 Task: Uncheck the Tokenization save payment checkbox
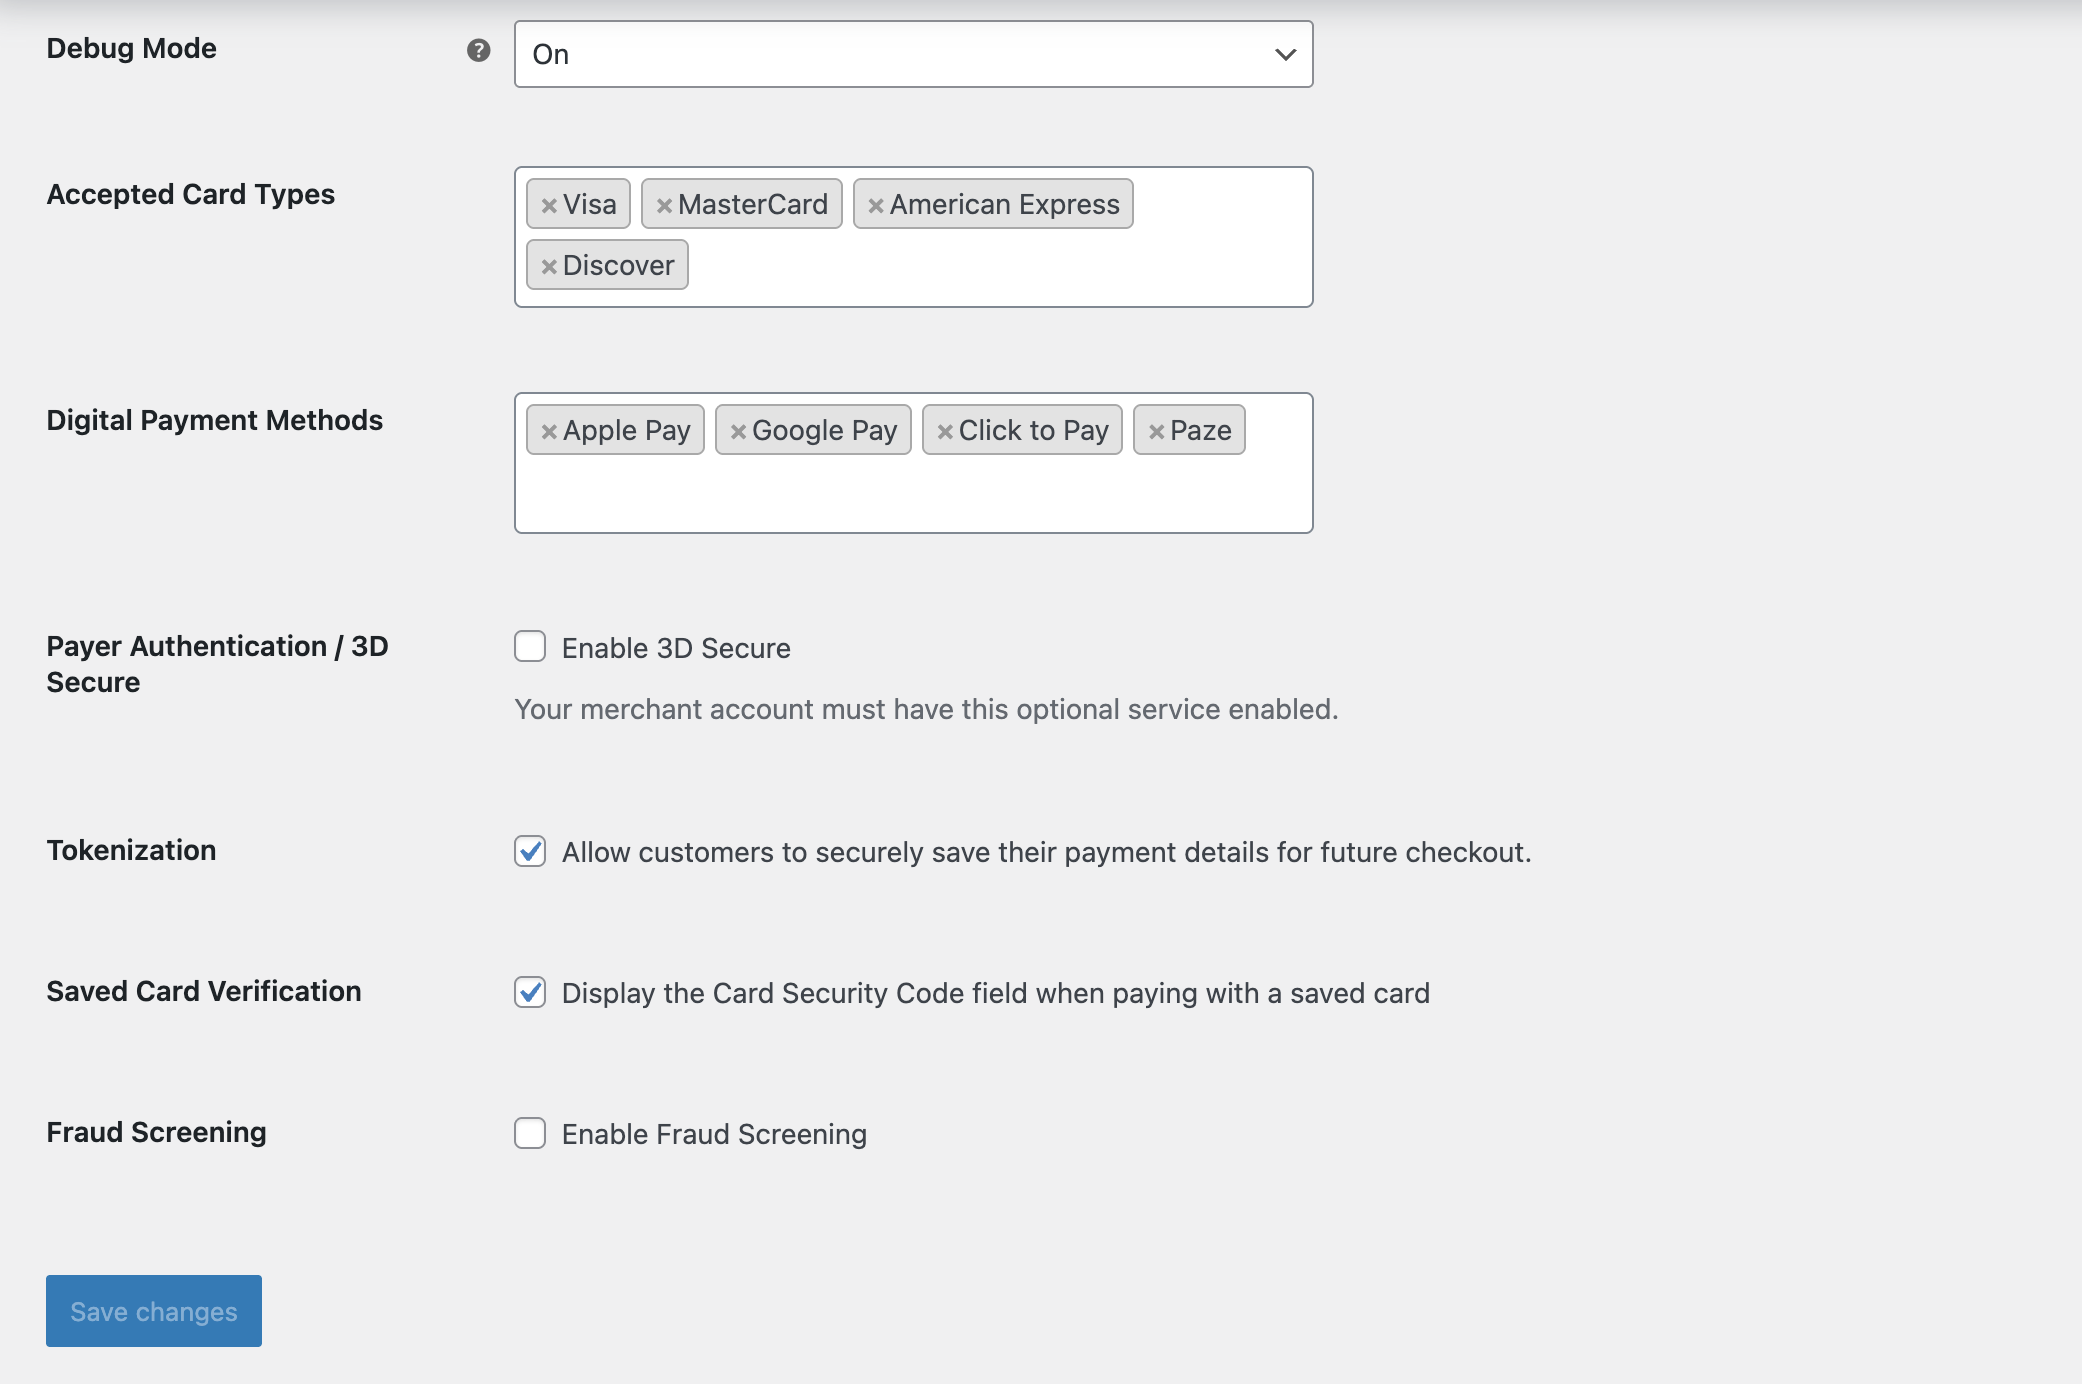[x=530, y=851]
